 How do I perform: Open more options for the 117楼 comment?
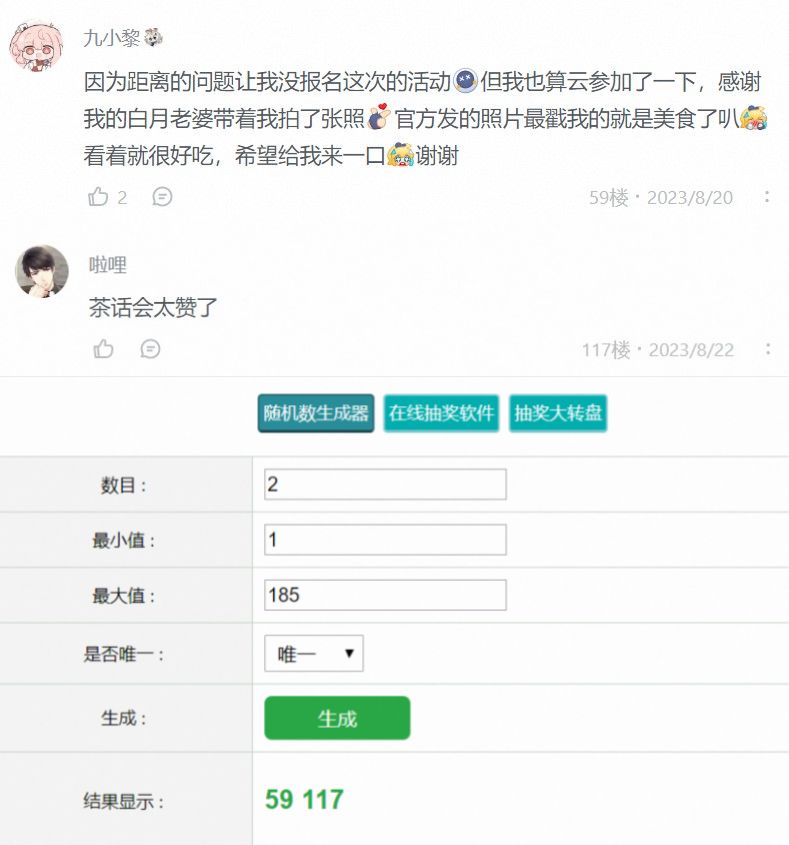767,349
